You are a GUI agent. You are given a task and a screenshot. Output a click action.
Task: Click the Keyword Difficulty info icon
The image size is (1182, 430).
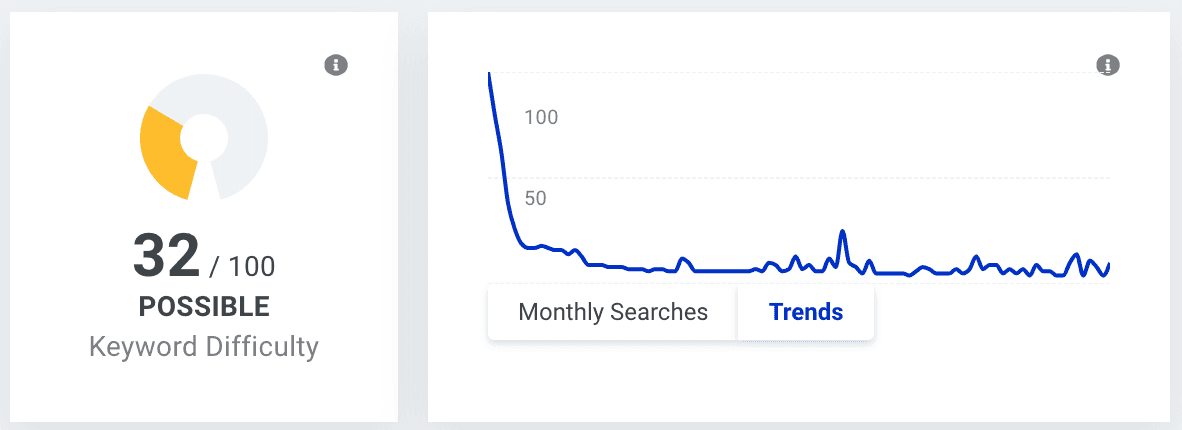[x=336, y=65]
